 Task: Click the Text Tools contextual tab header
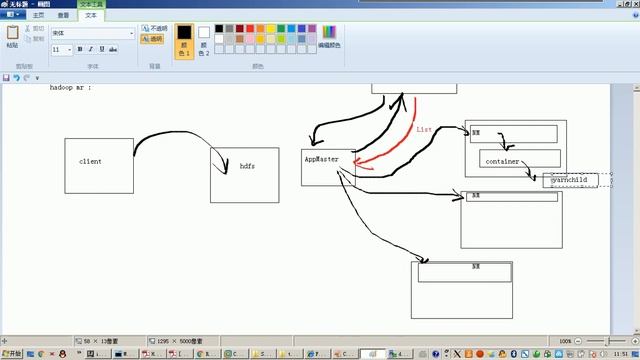click(x=91, y=4)
